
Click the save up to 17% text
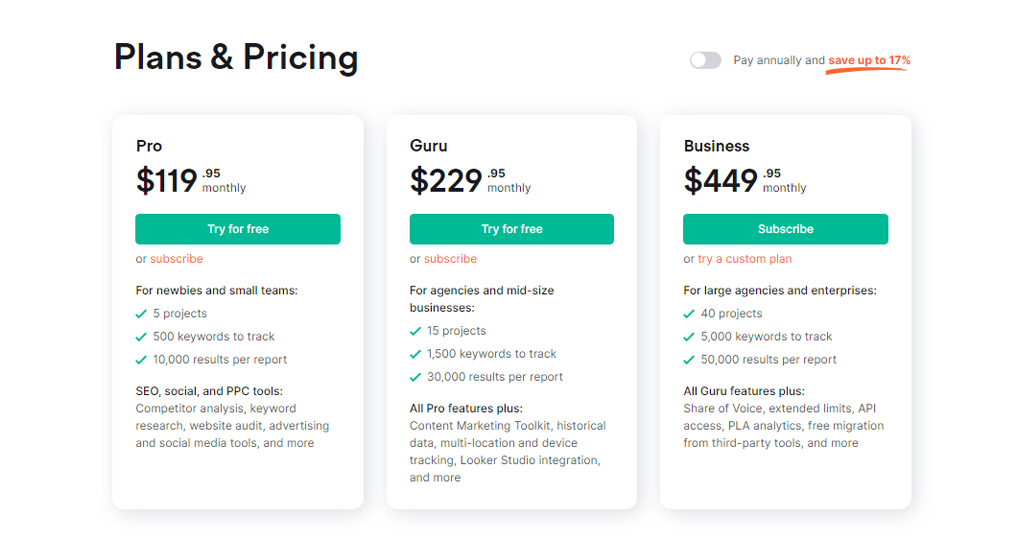tap(869, 60)
